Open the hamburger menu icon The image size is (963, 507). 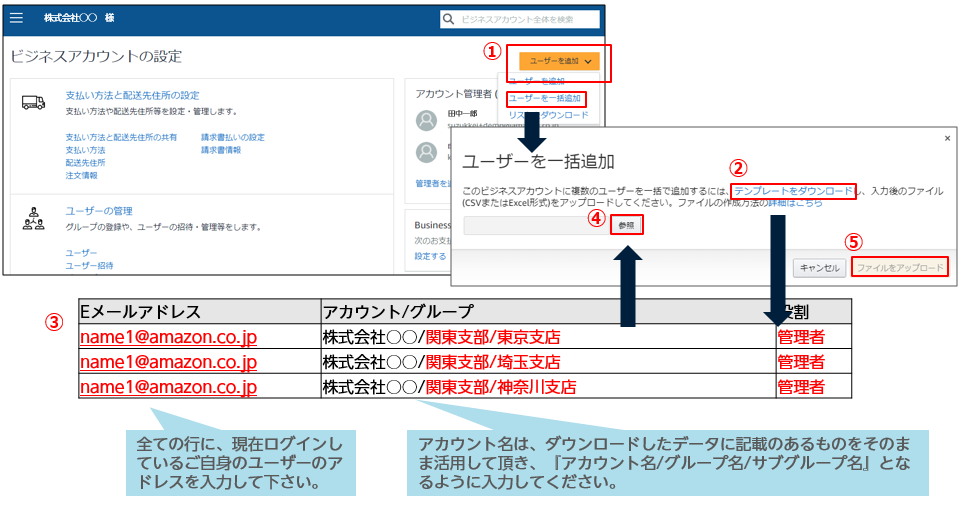click(17, 18)
